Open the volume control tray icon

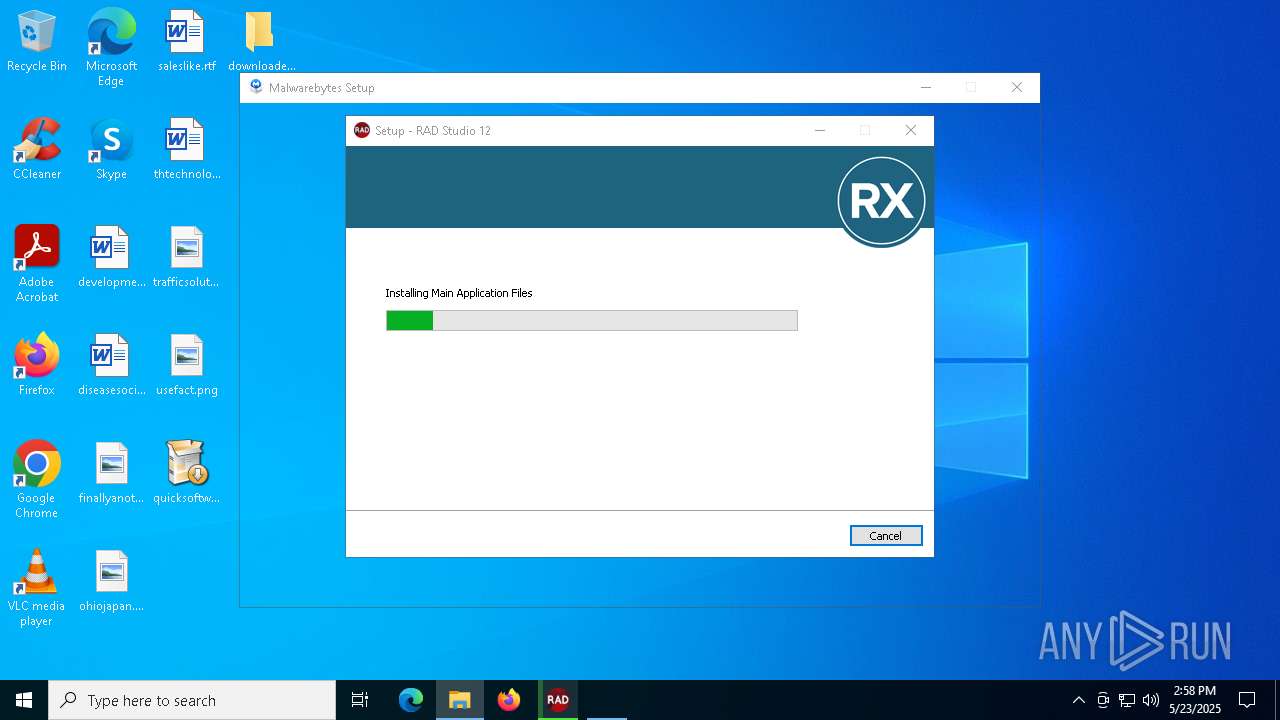(1151, 700)
